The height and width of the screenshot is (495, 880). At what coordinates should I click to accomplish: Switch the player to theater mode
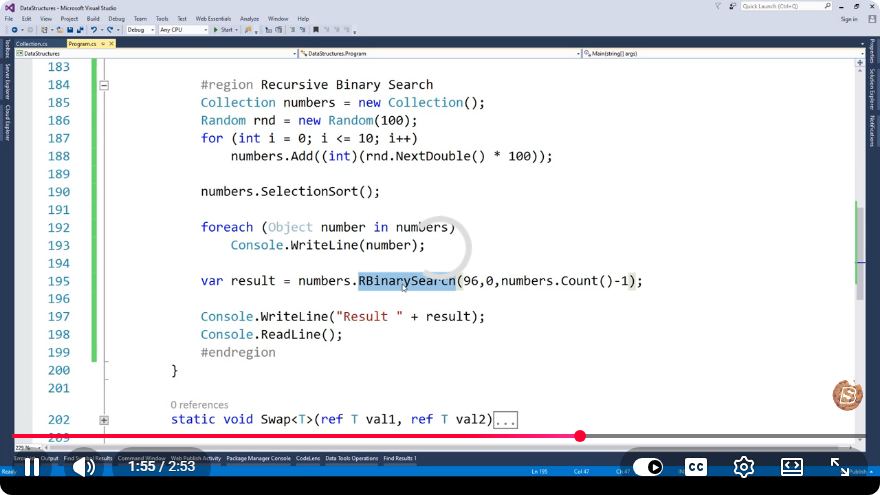(791, 467)
